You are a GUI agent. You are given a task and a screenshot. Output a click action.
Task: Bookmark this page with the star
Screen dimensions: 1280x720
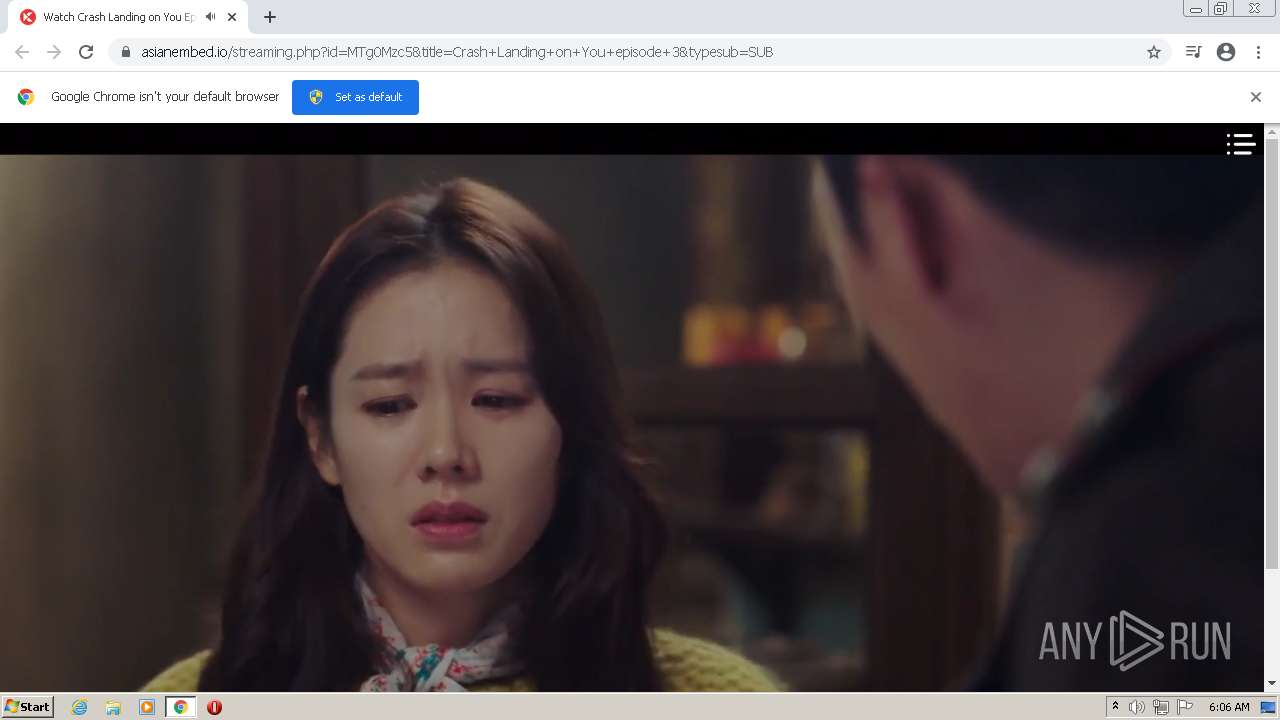click(x=1154, y=52)
